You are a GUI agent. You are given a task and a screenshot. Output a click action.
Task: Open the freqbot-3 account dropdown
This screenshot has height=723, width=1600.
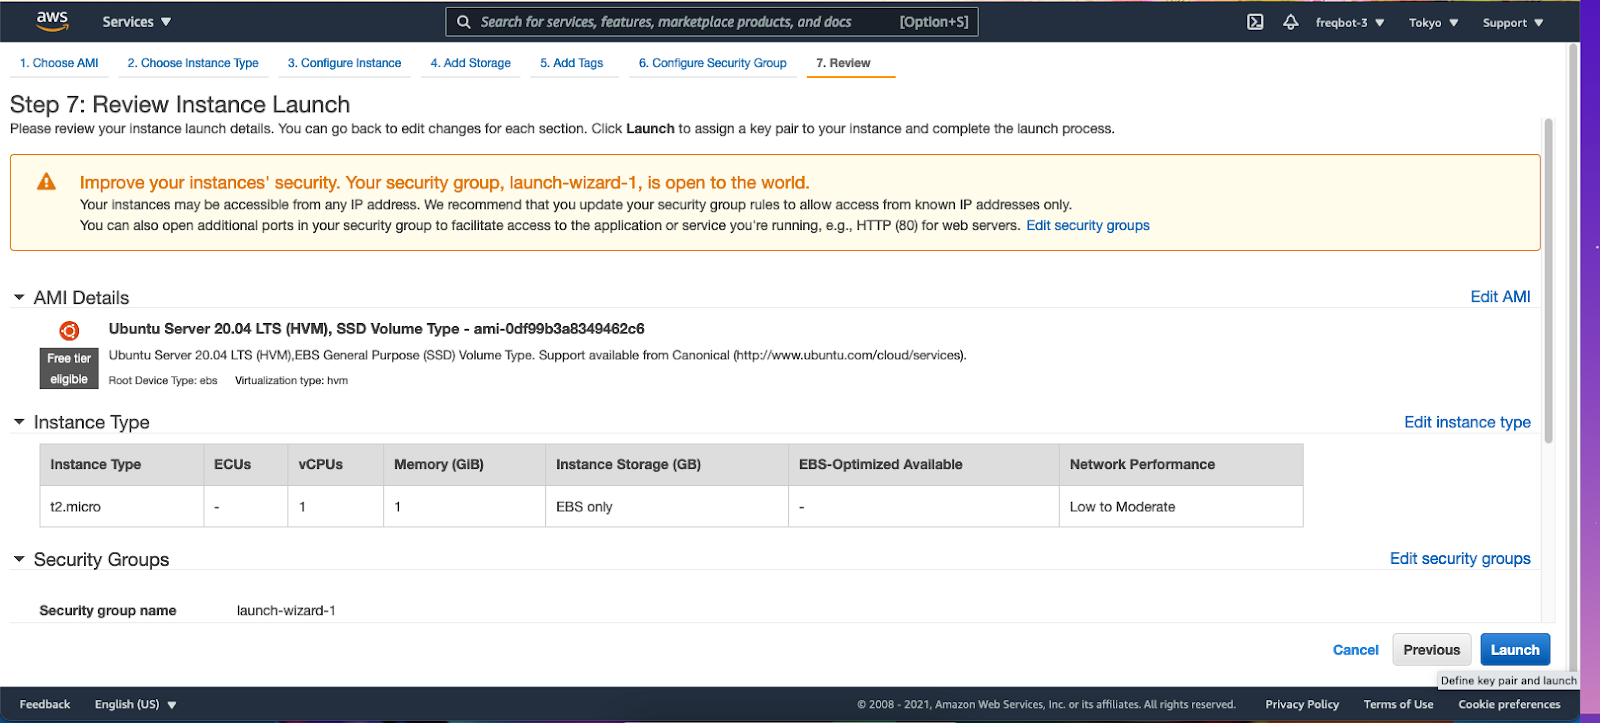point(1350,22)
